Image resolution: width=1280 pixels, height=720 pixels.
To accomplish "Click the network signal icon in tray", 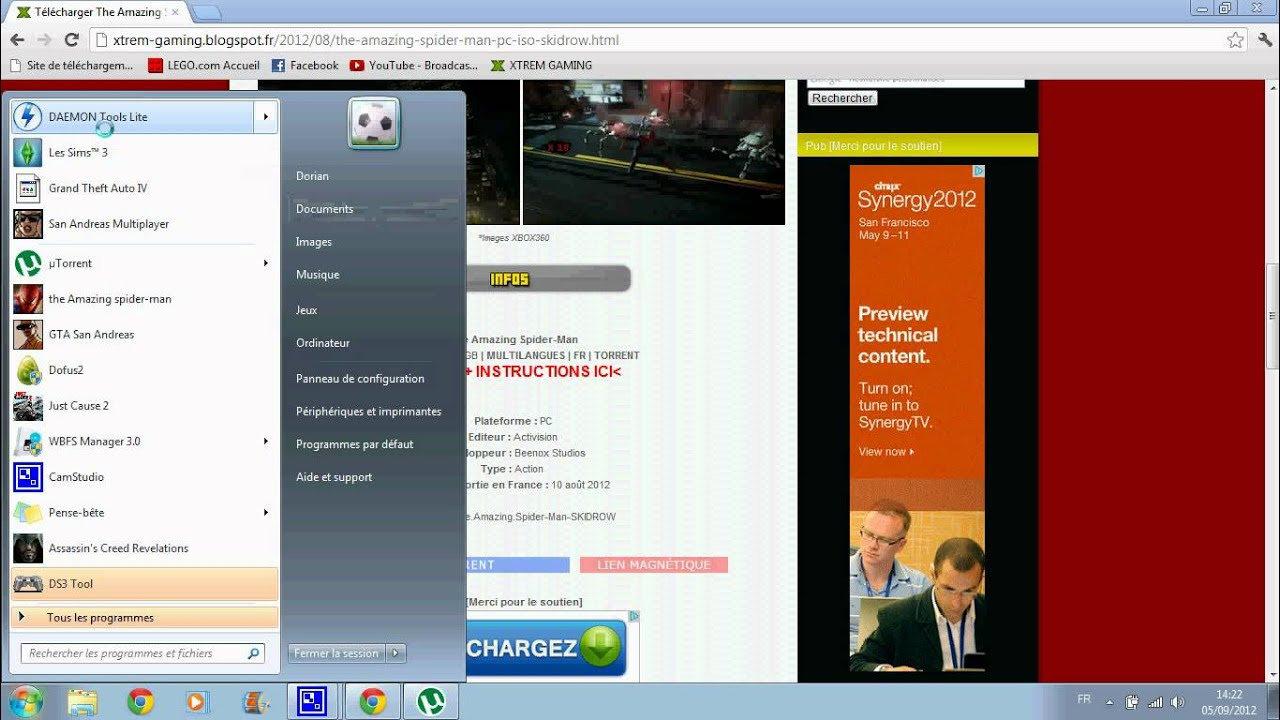I will (1155, 702).
